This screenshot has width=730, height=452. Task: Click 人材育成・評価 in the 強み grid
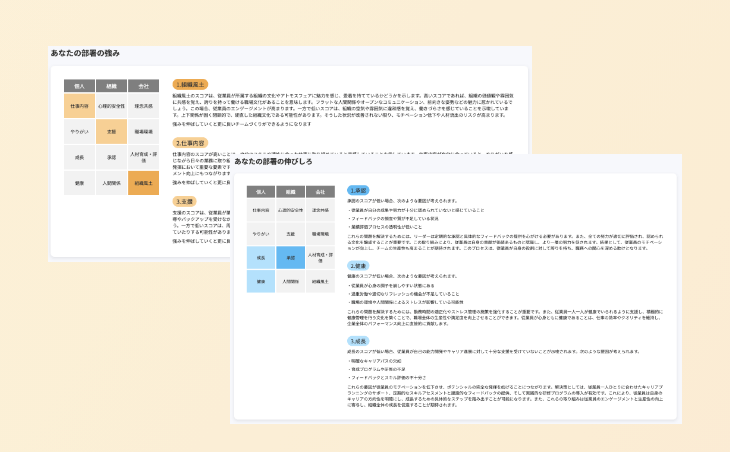tap(143, 157)
